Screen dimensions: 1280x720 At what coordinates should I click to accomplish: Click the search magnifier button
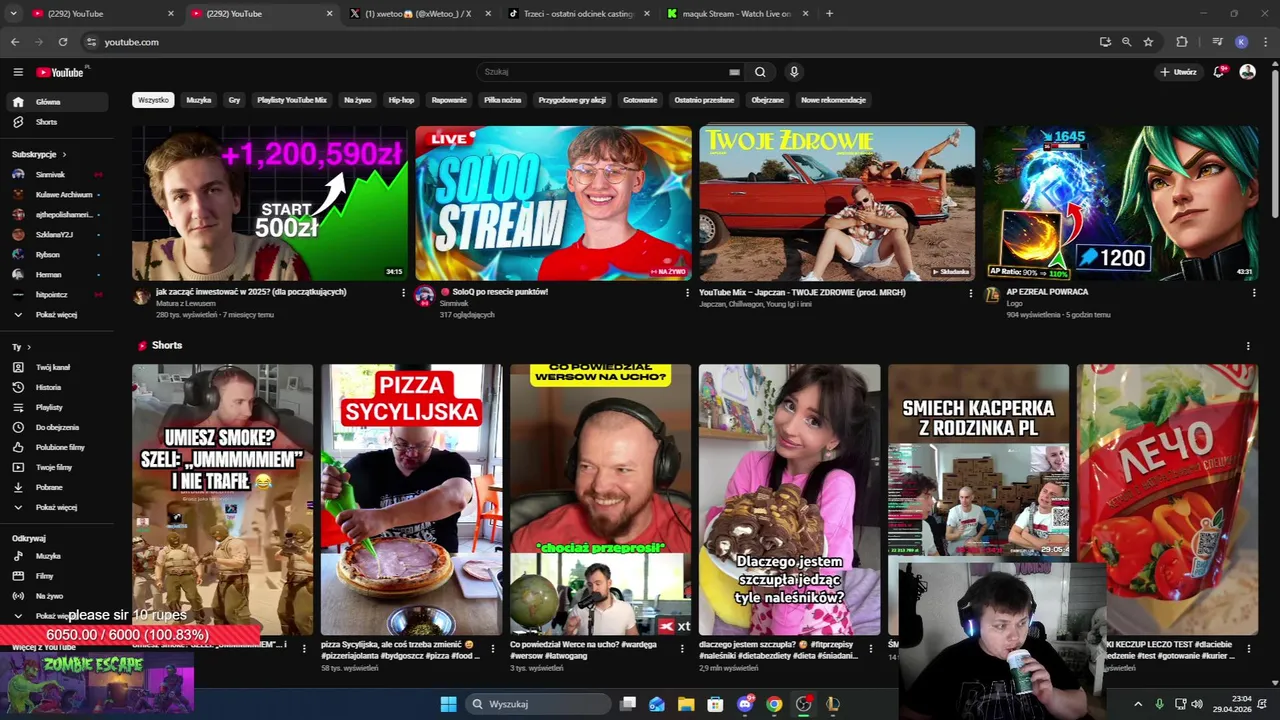(760, 72)
